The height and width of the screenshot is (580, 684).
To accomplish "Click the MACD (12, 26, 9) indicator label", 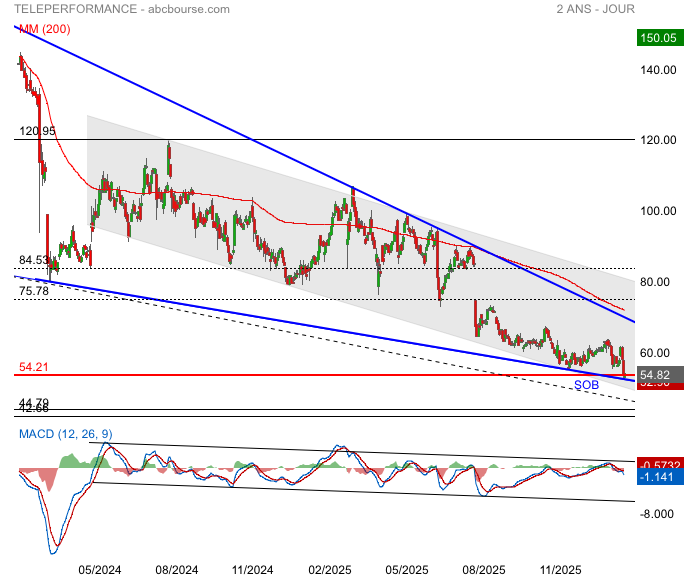I will pos(65,434).
